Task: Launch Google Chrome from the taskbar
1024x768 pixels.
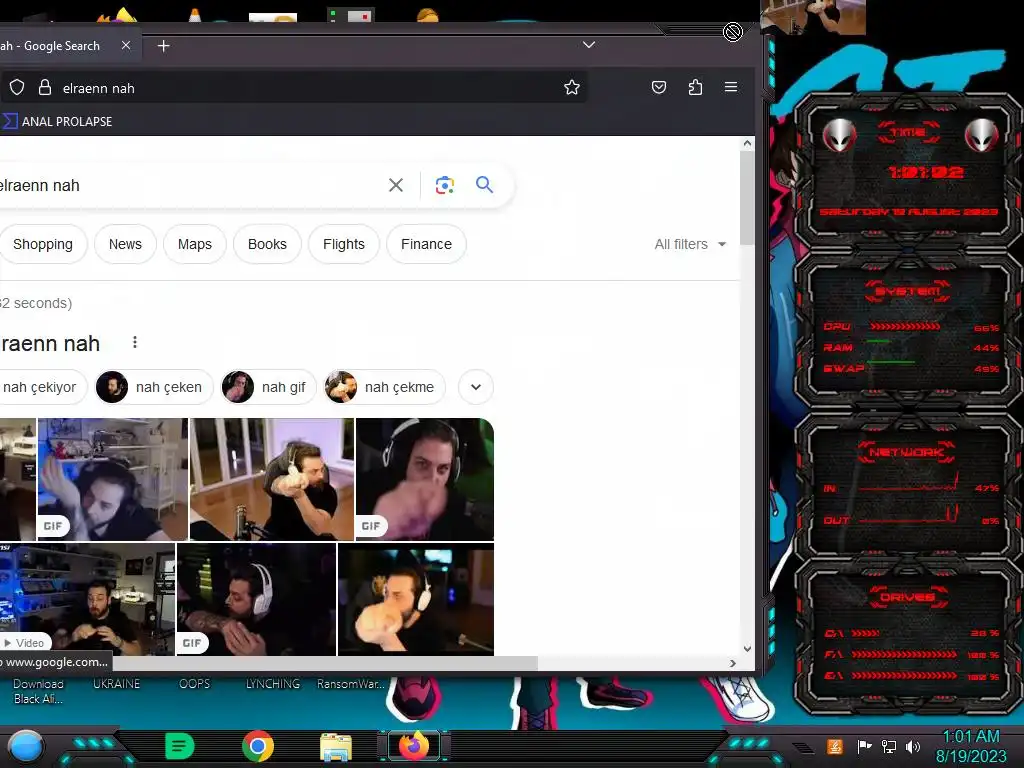Action: click(258, 746)
